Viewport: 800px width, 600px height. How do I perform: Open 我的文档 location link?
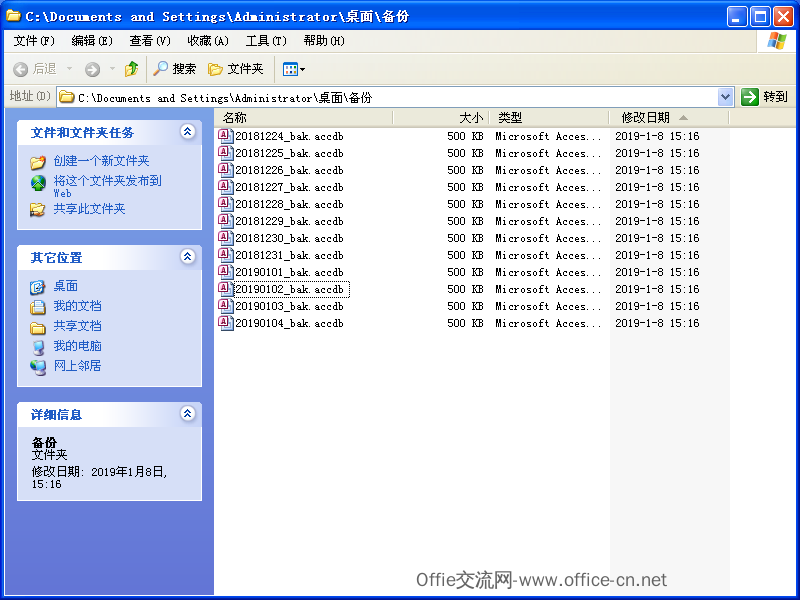[x=78, y=306]
